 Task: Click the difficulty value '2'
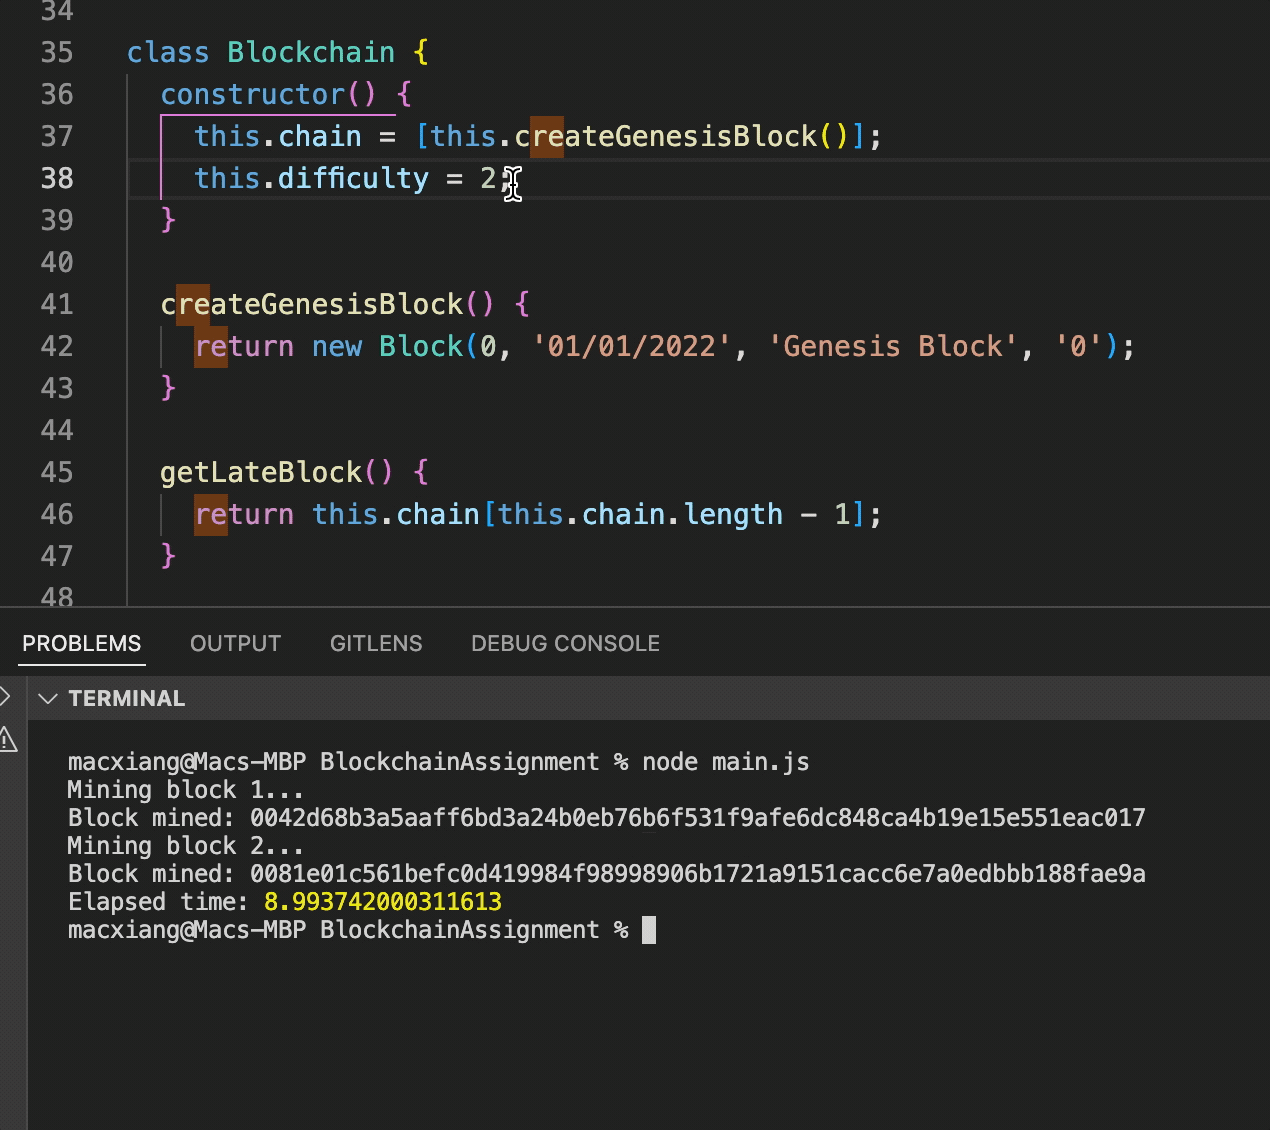(488, 178)
